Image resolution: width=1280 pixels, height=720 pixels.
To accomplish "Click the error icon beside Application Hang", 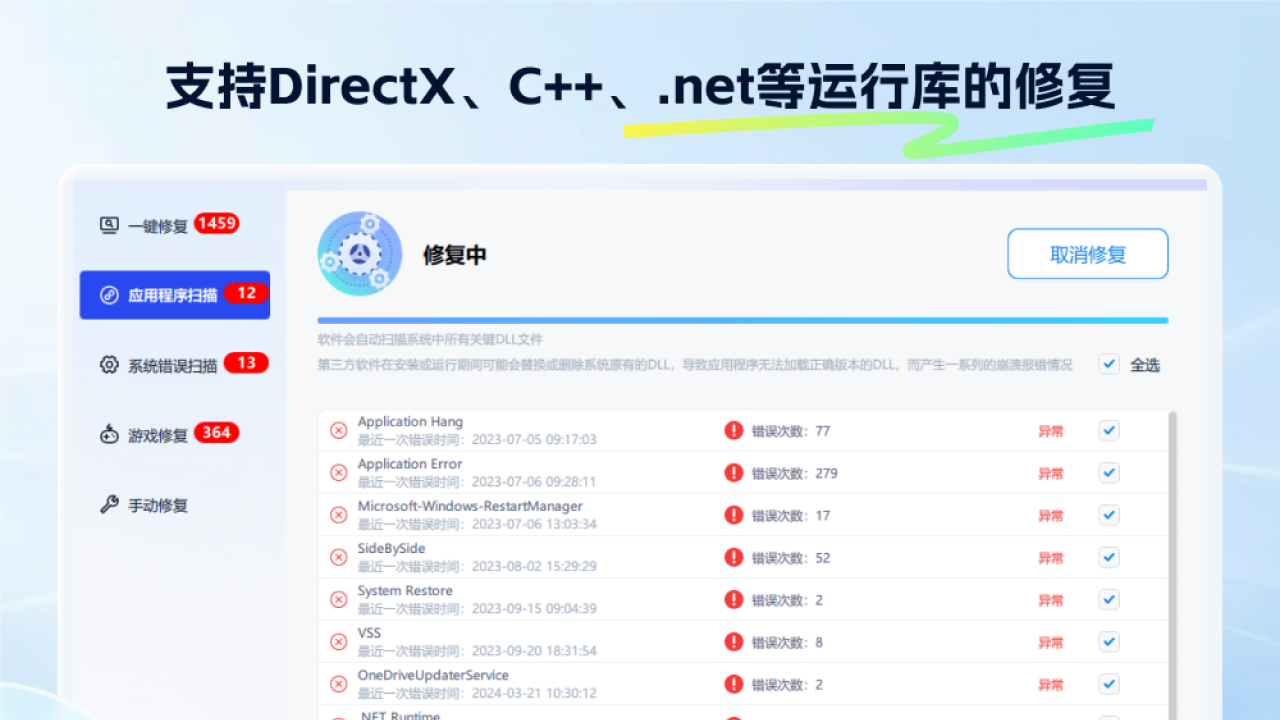I will click(337, 430).
